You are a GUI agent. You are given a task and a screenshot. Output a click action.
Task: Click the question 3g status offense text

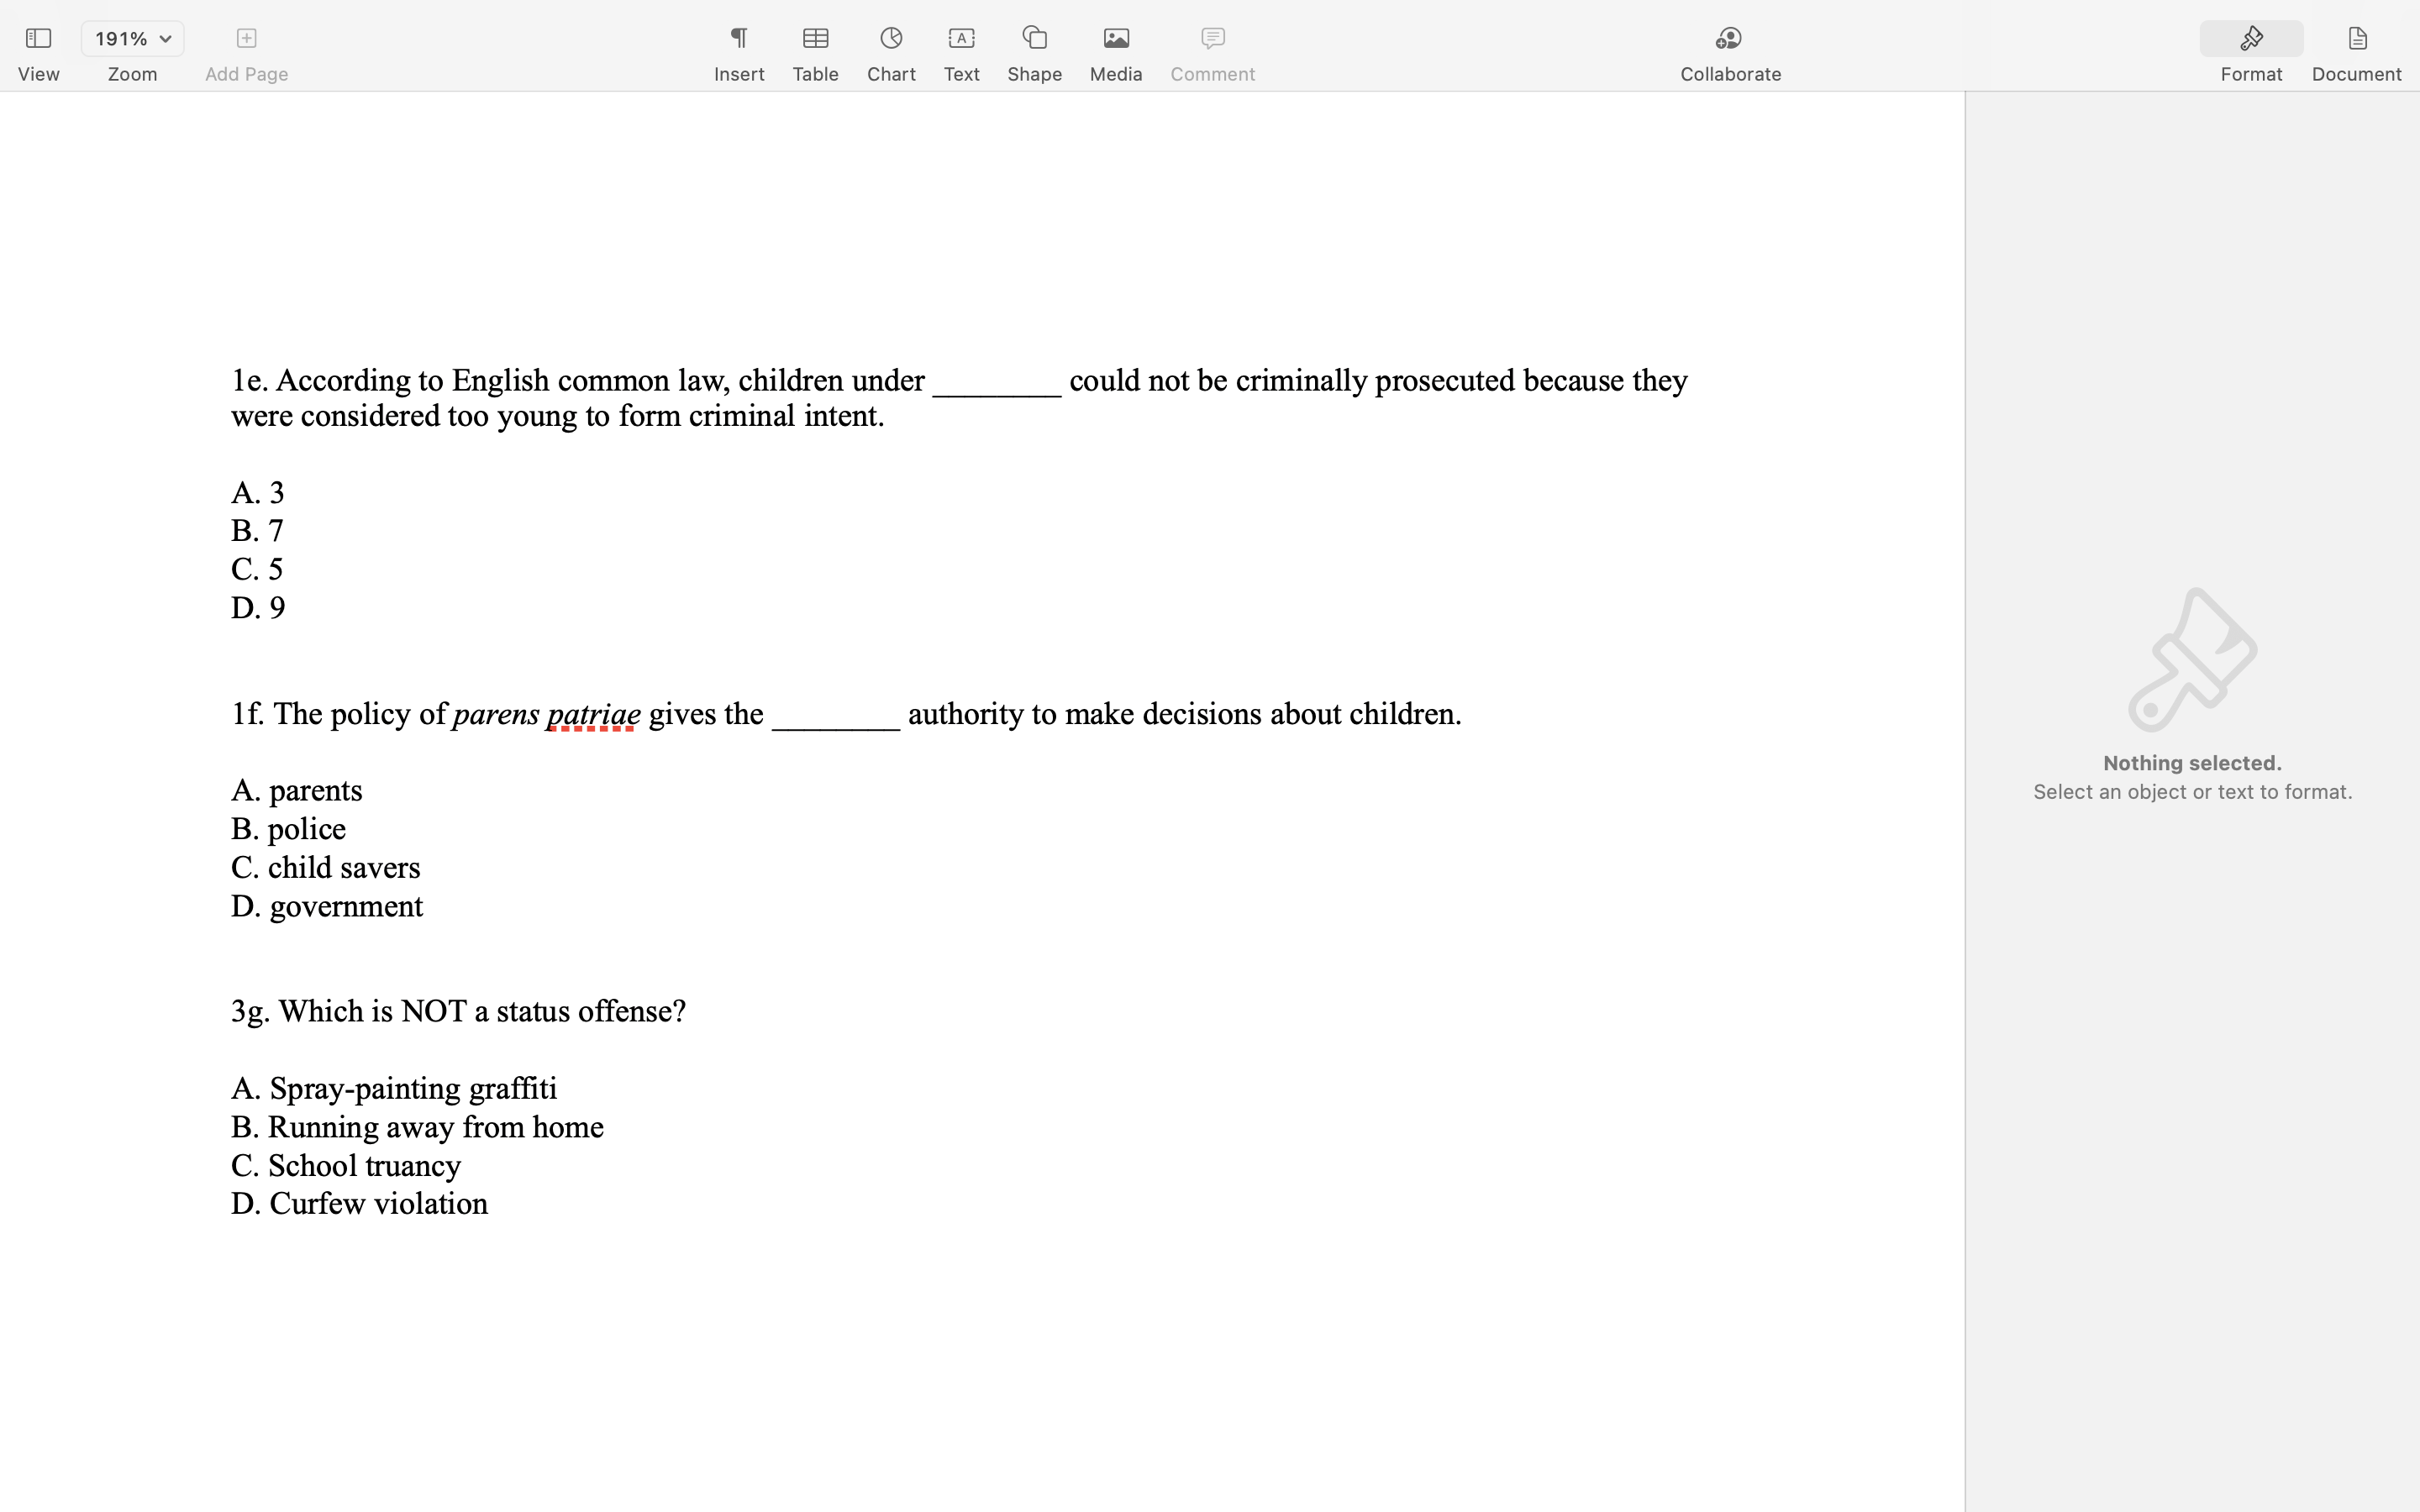pyautogui.click(x=458, y=1011)
